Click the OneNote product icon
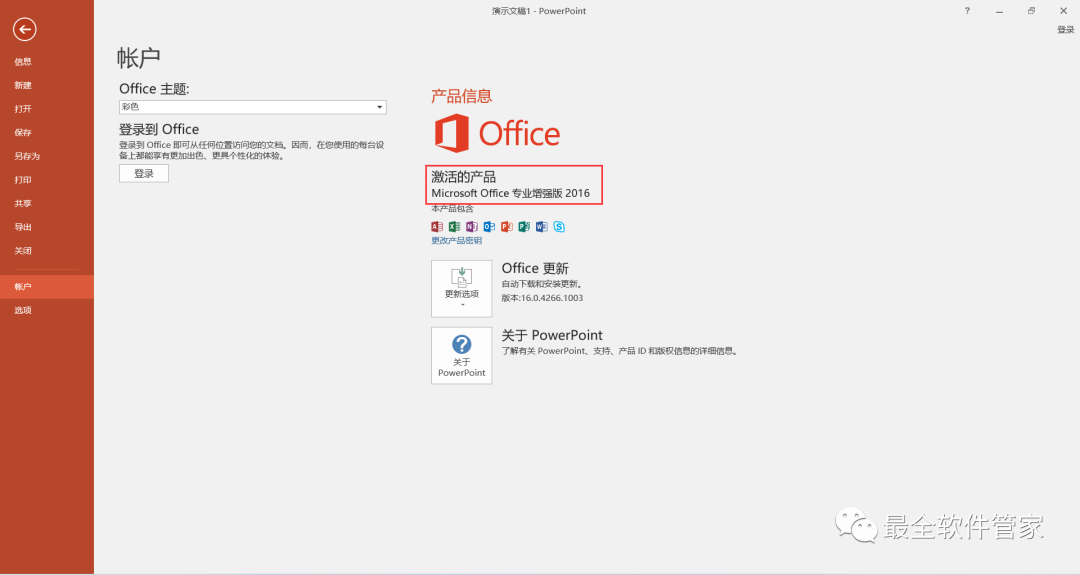The height and width of the screenshot is (575, 1080). click(x=472, y=227)
